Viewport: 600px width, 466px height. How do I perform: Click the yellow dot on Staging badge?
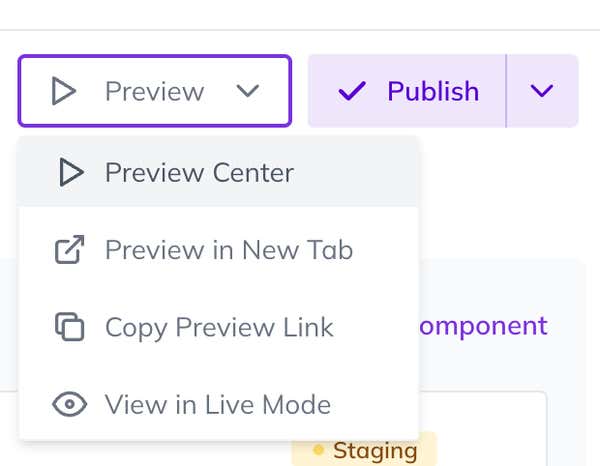[x=319, y=450]
